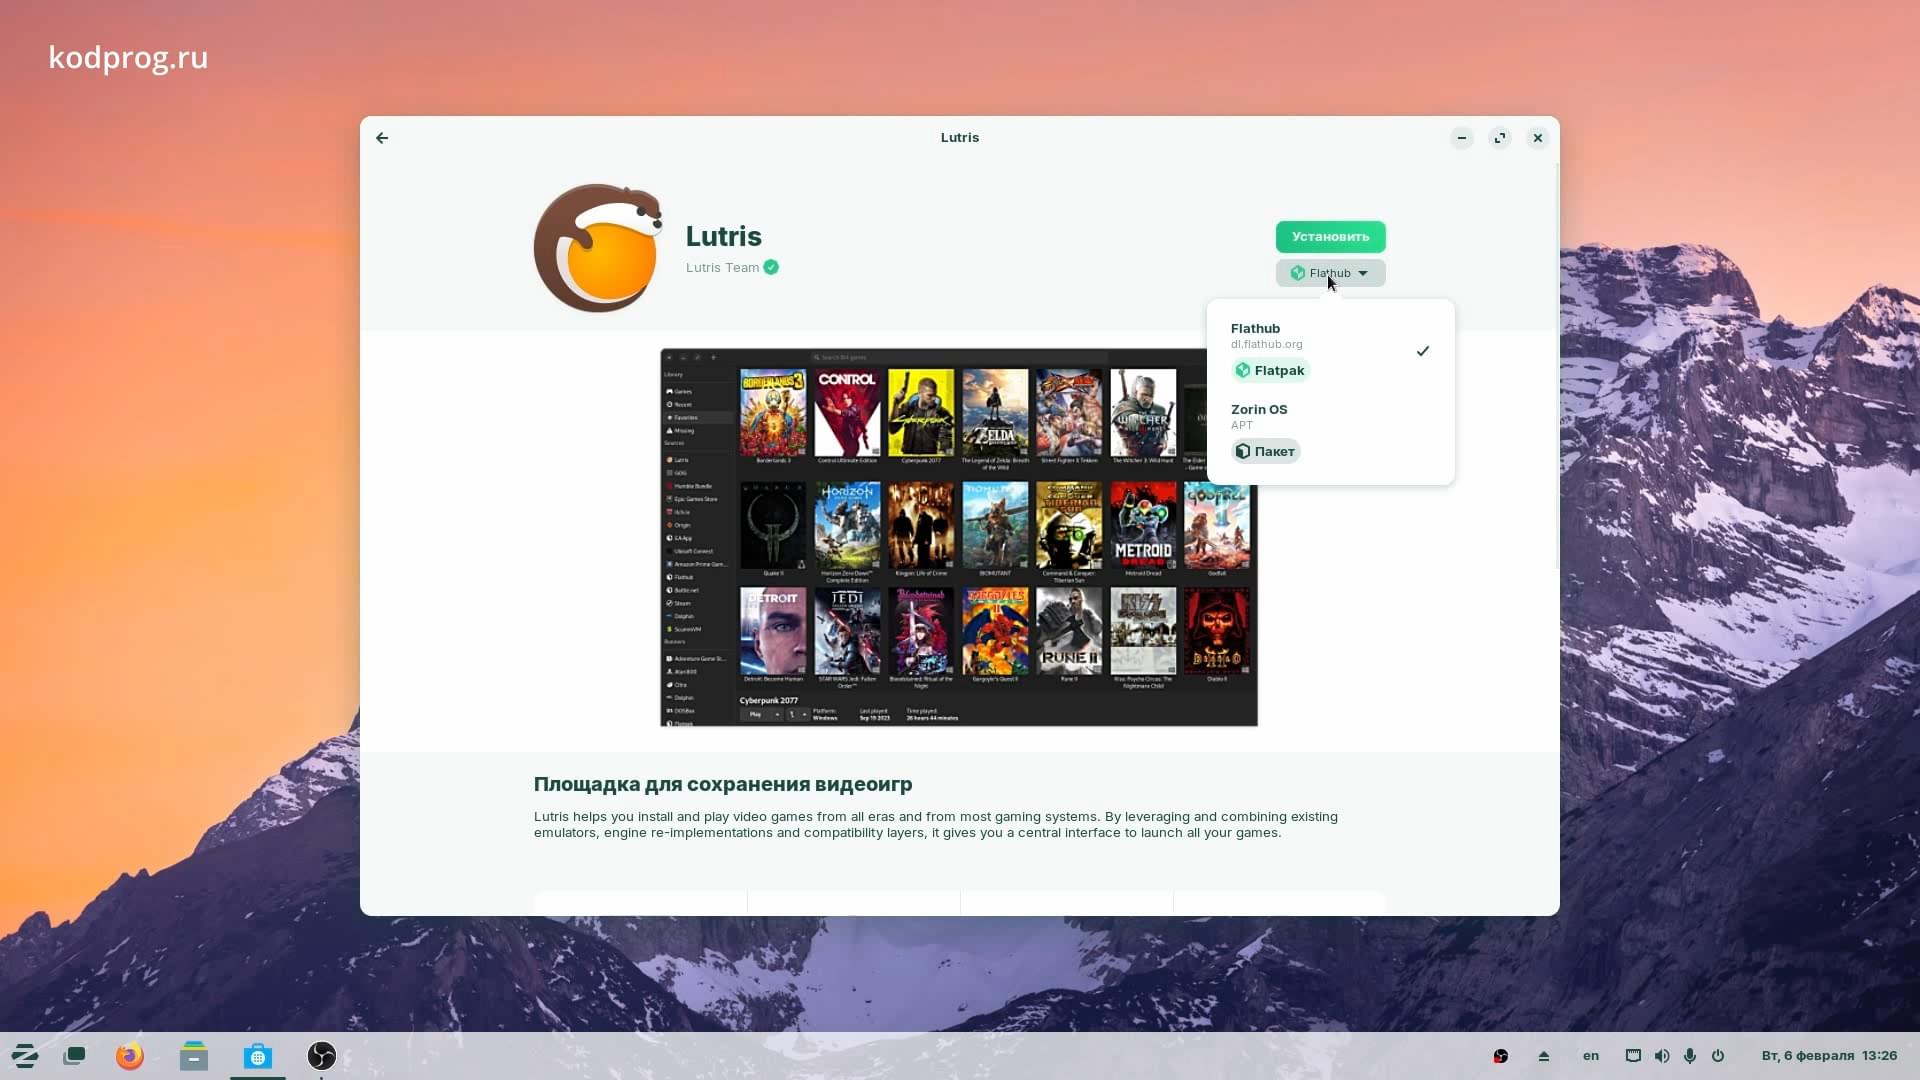
Task: Select Flathub source with checkmark
Action: click(x=1330, y=351)
